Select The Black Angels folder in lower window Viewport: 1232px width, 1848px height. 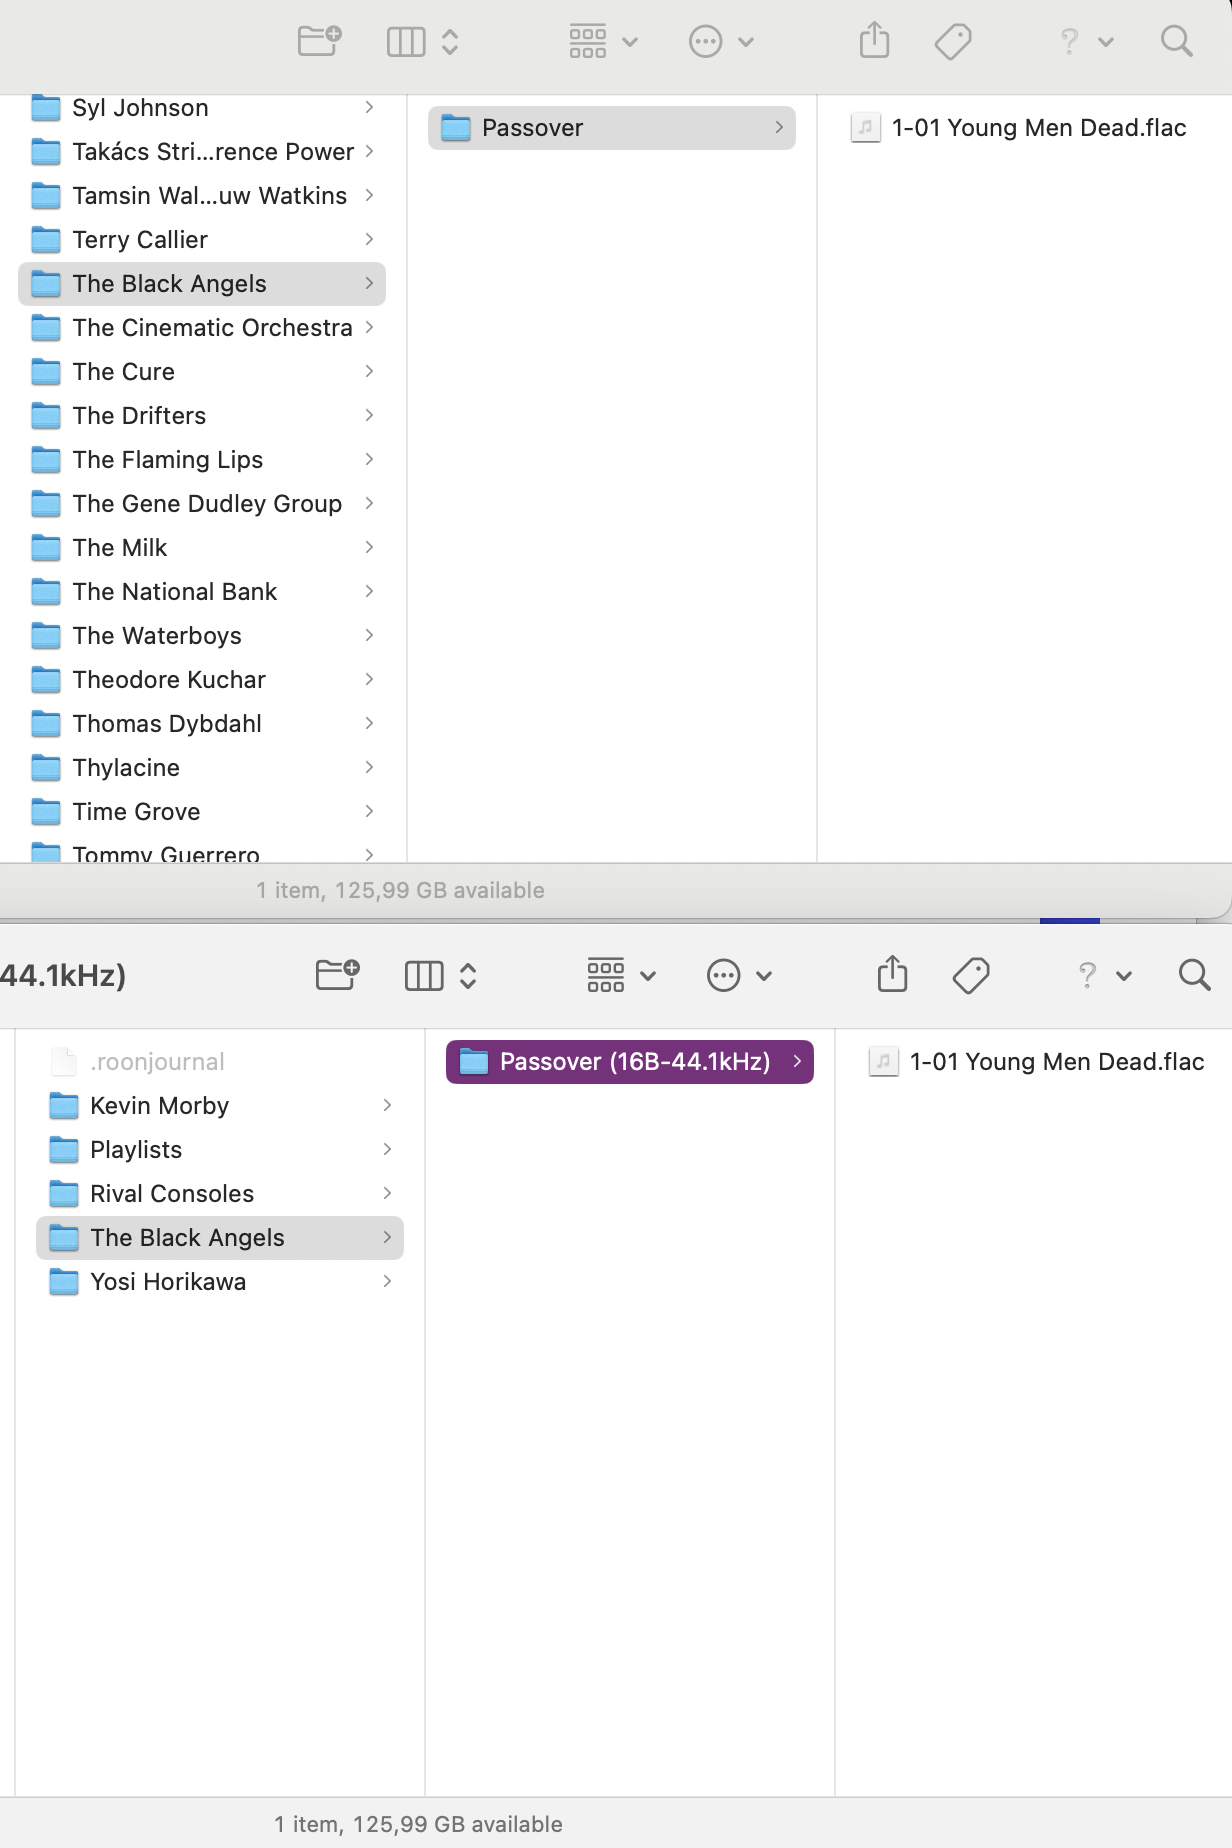coord(220,1238)
